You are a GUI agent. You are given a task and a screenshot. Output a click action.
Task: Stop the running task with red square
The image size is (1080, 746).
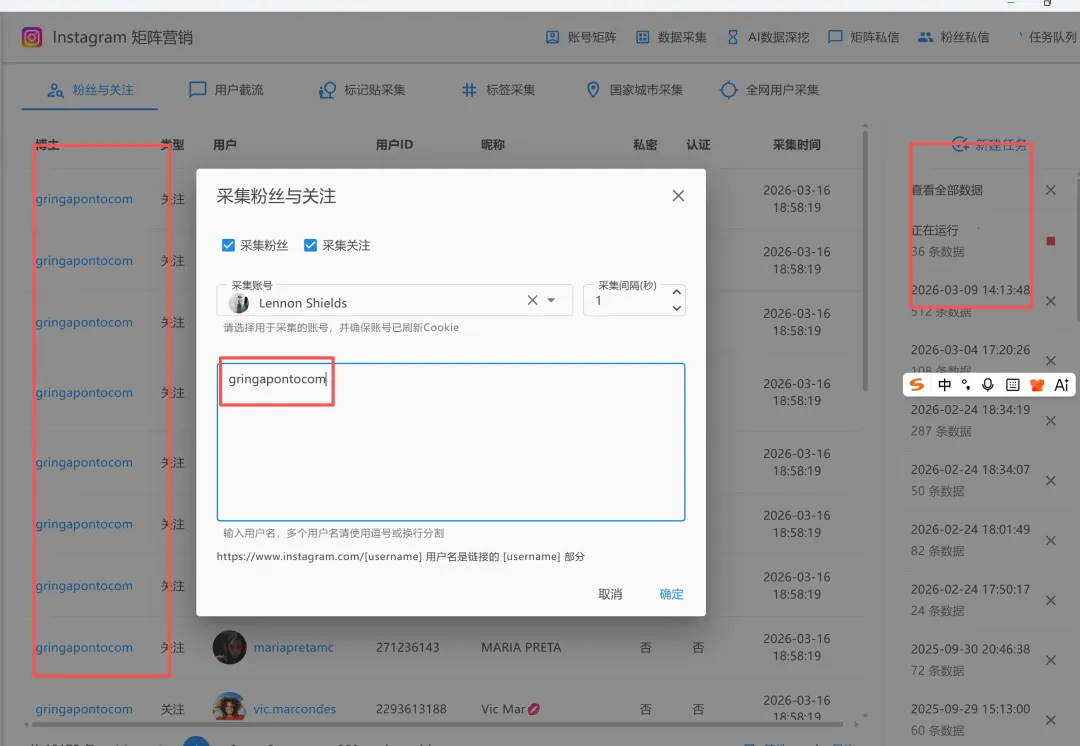click(1052, 240)
